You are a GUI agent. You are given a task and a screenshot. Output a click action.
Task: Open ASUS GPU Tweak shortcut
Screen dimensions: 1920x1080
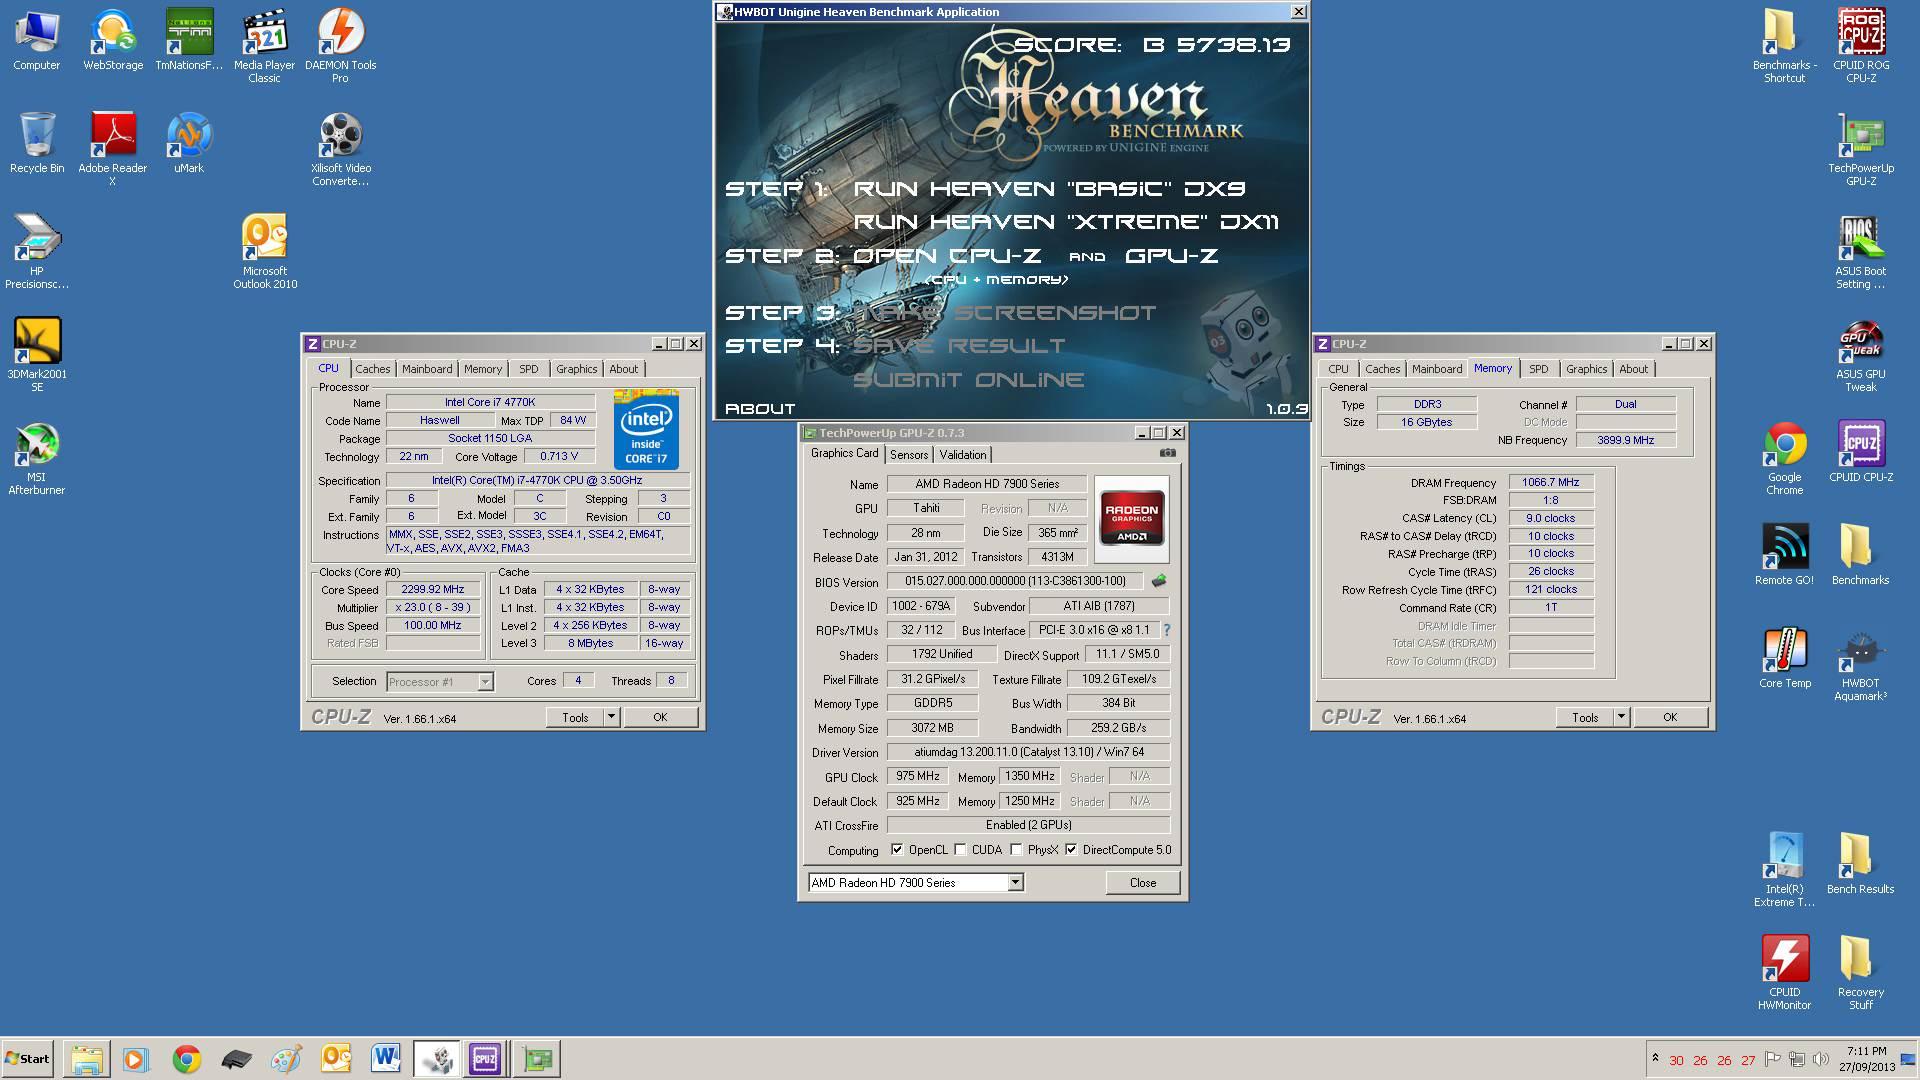click(1860, 355)
